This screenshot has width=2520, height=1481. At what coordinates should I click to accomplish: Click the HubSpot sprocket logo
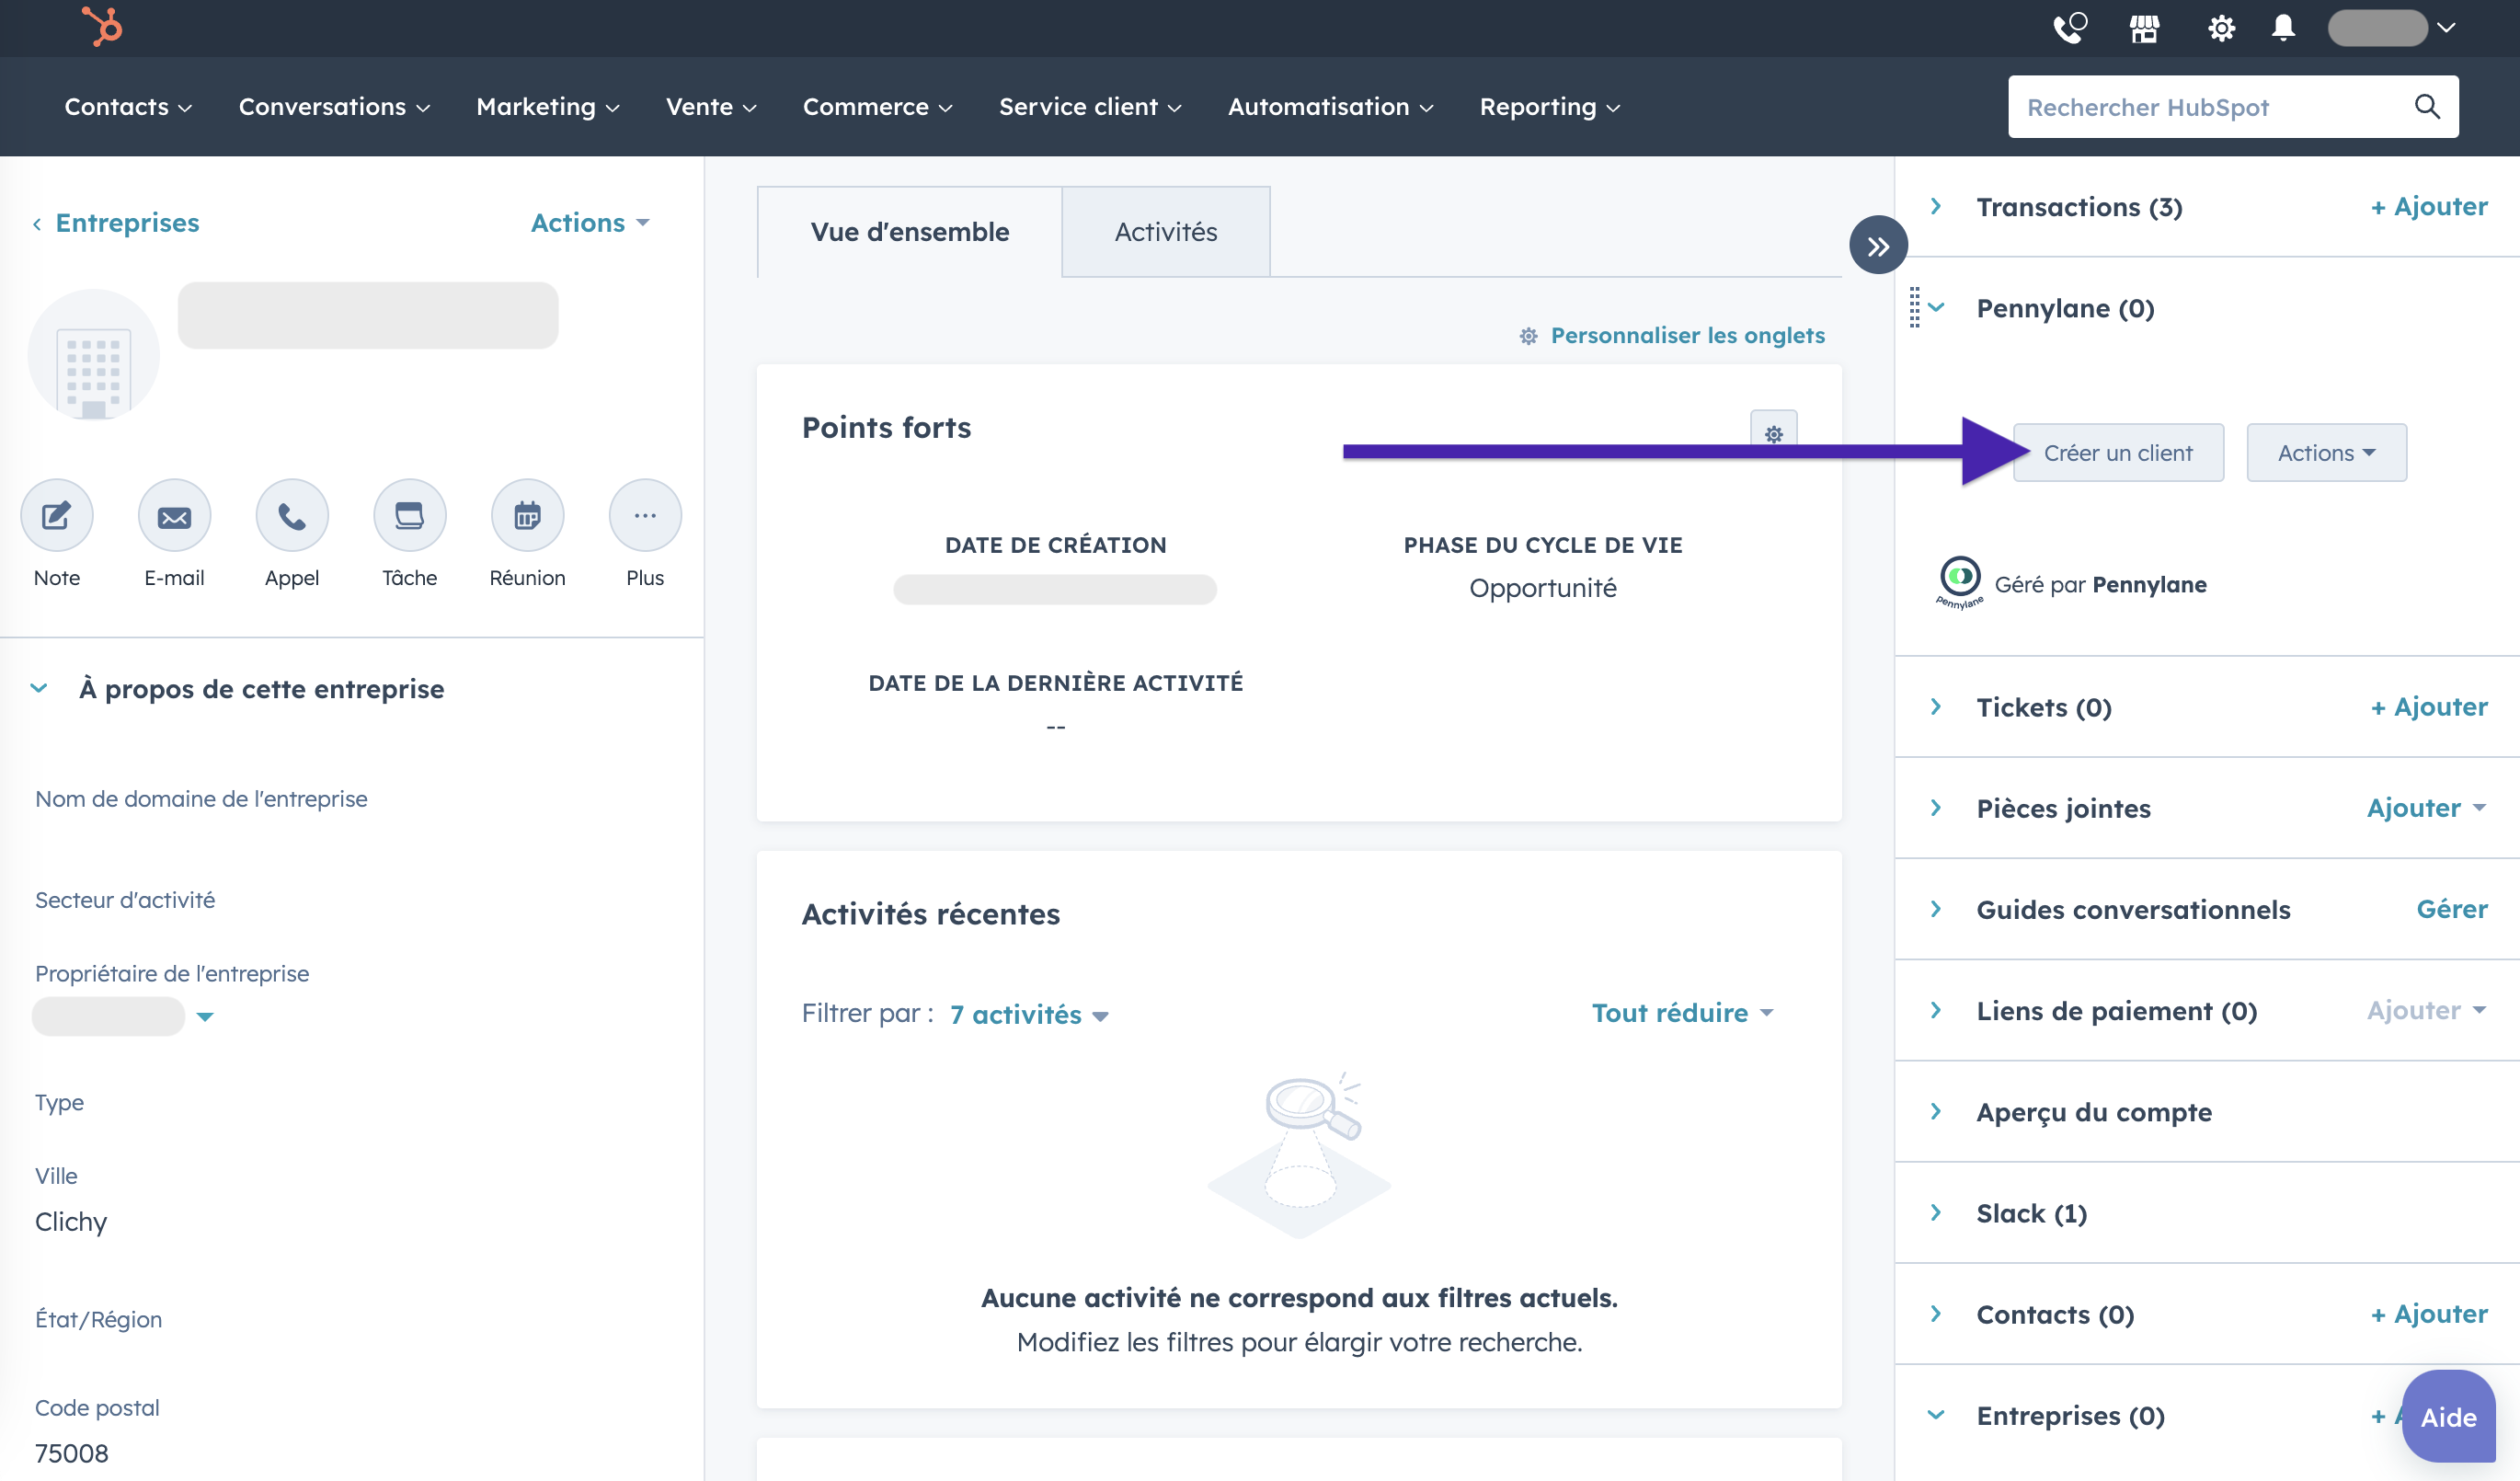click(x=102, y=27)
